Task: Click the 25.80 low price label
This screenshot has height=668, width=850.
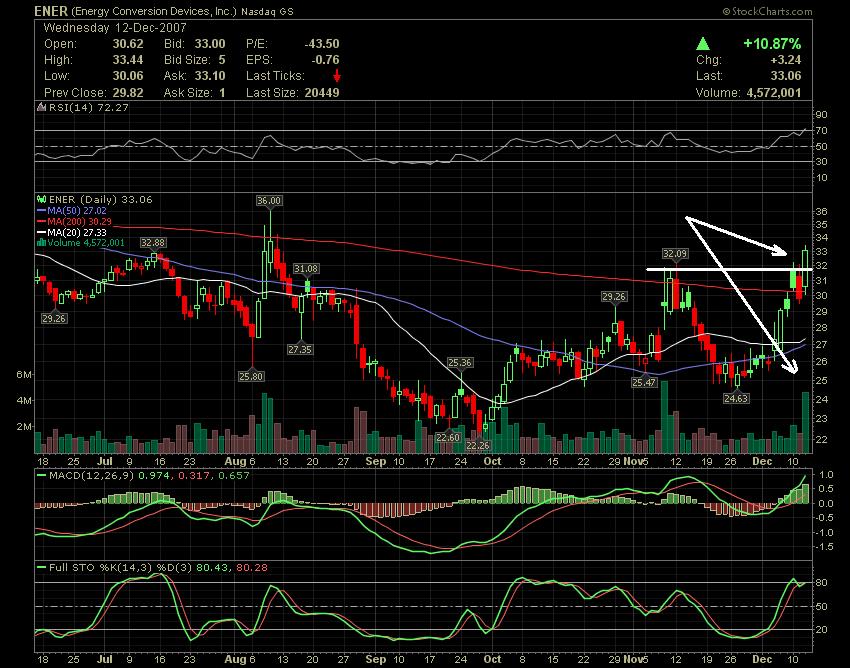Action: click(x=251, y=376)
